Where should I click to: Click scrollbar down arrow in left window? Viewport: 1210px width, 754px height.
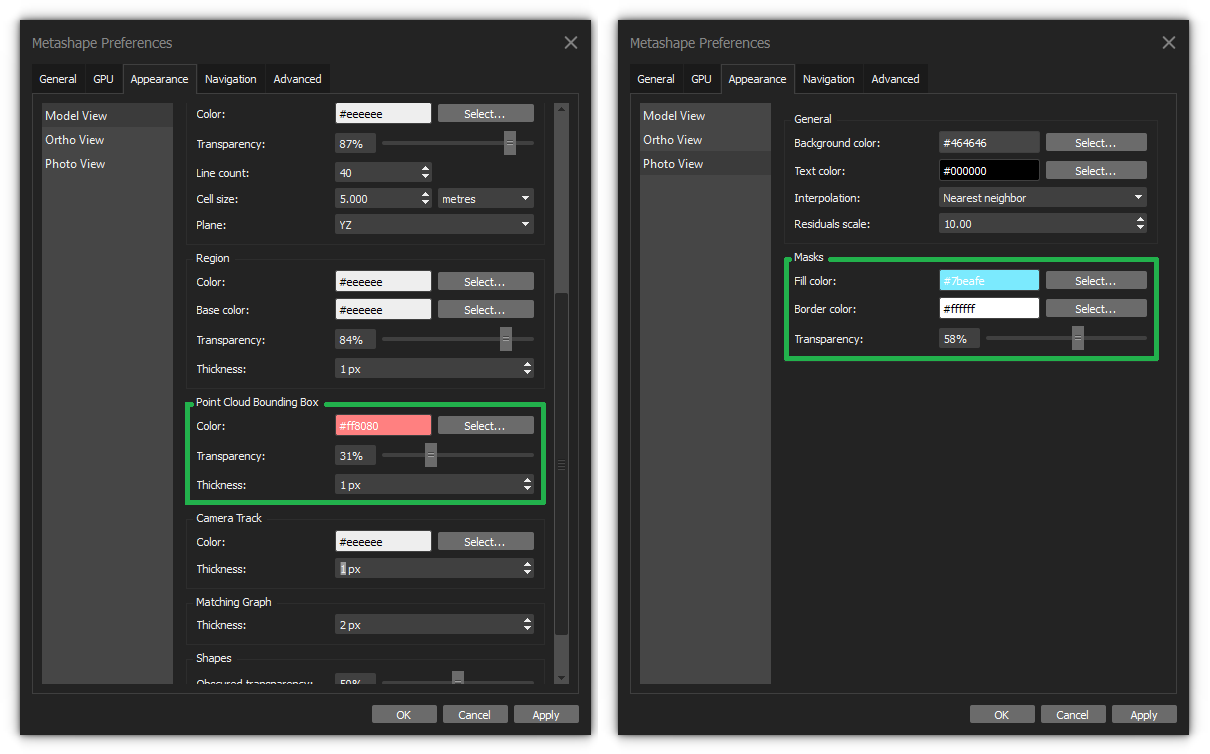point(561,678)
